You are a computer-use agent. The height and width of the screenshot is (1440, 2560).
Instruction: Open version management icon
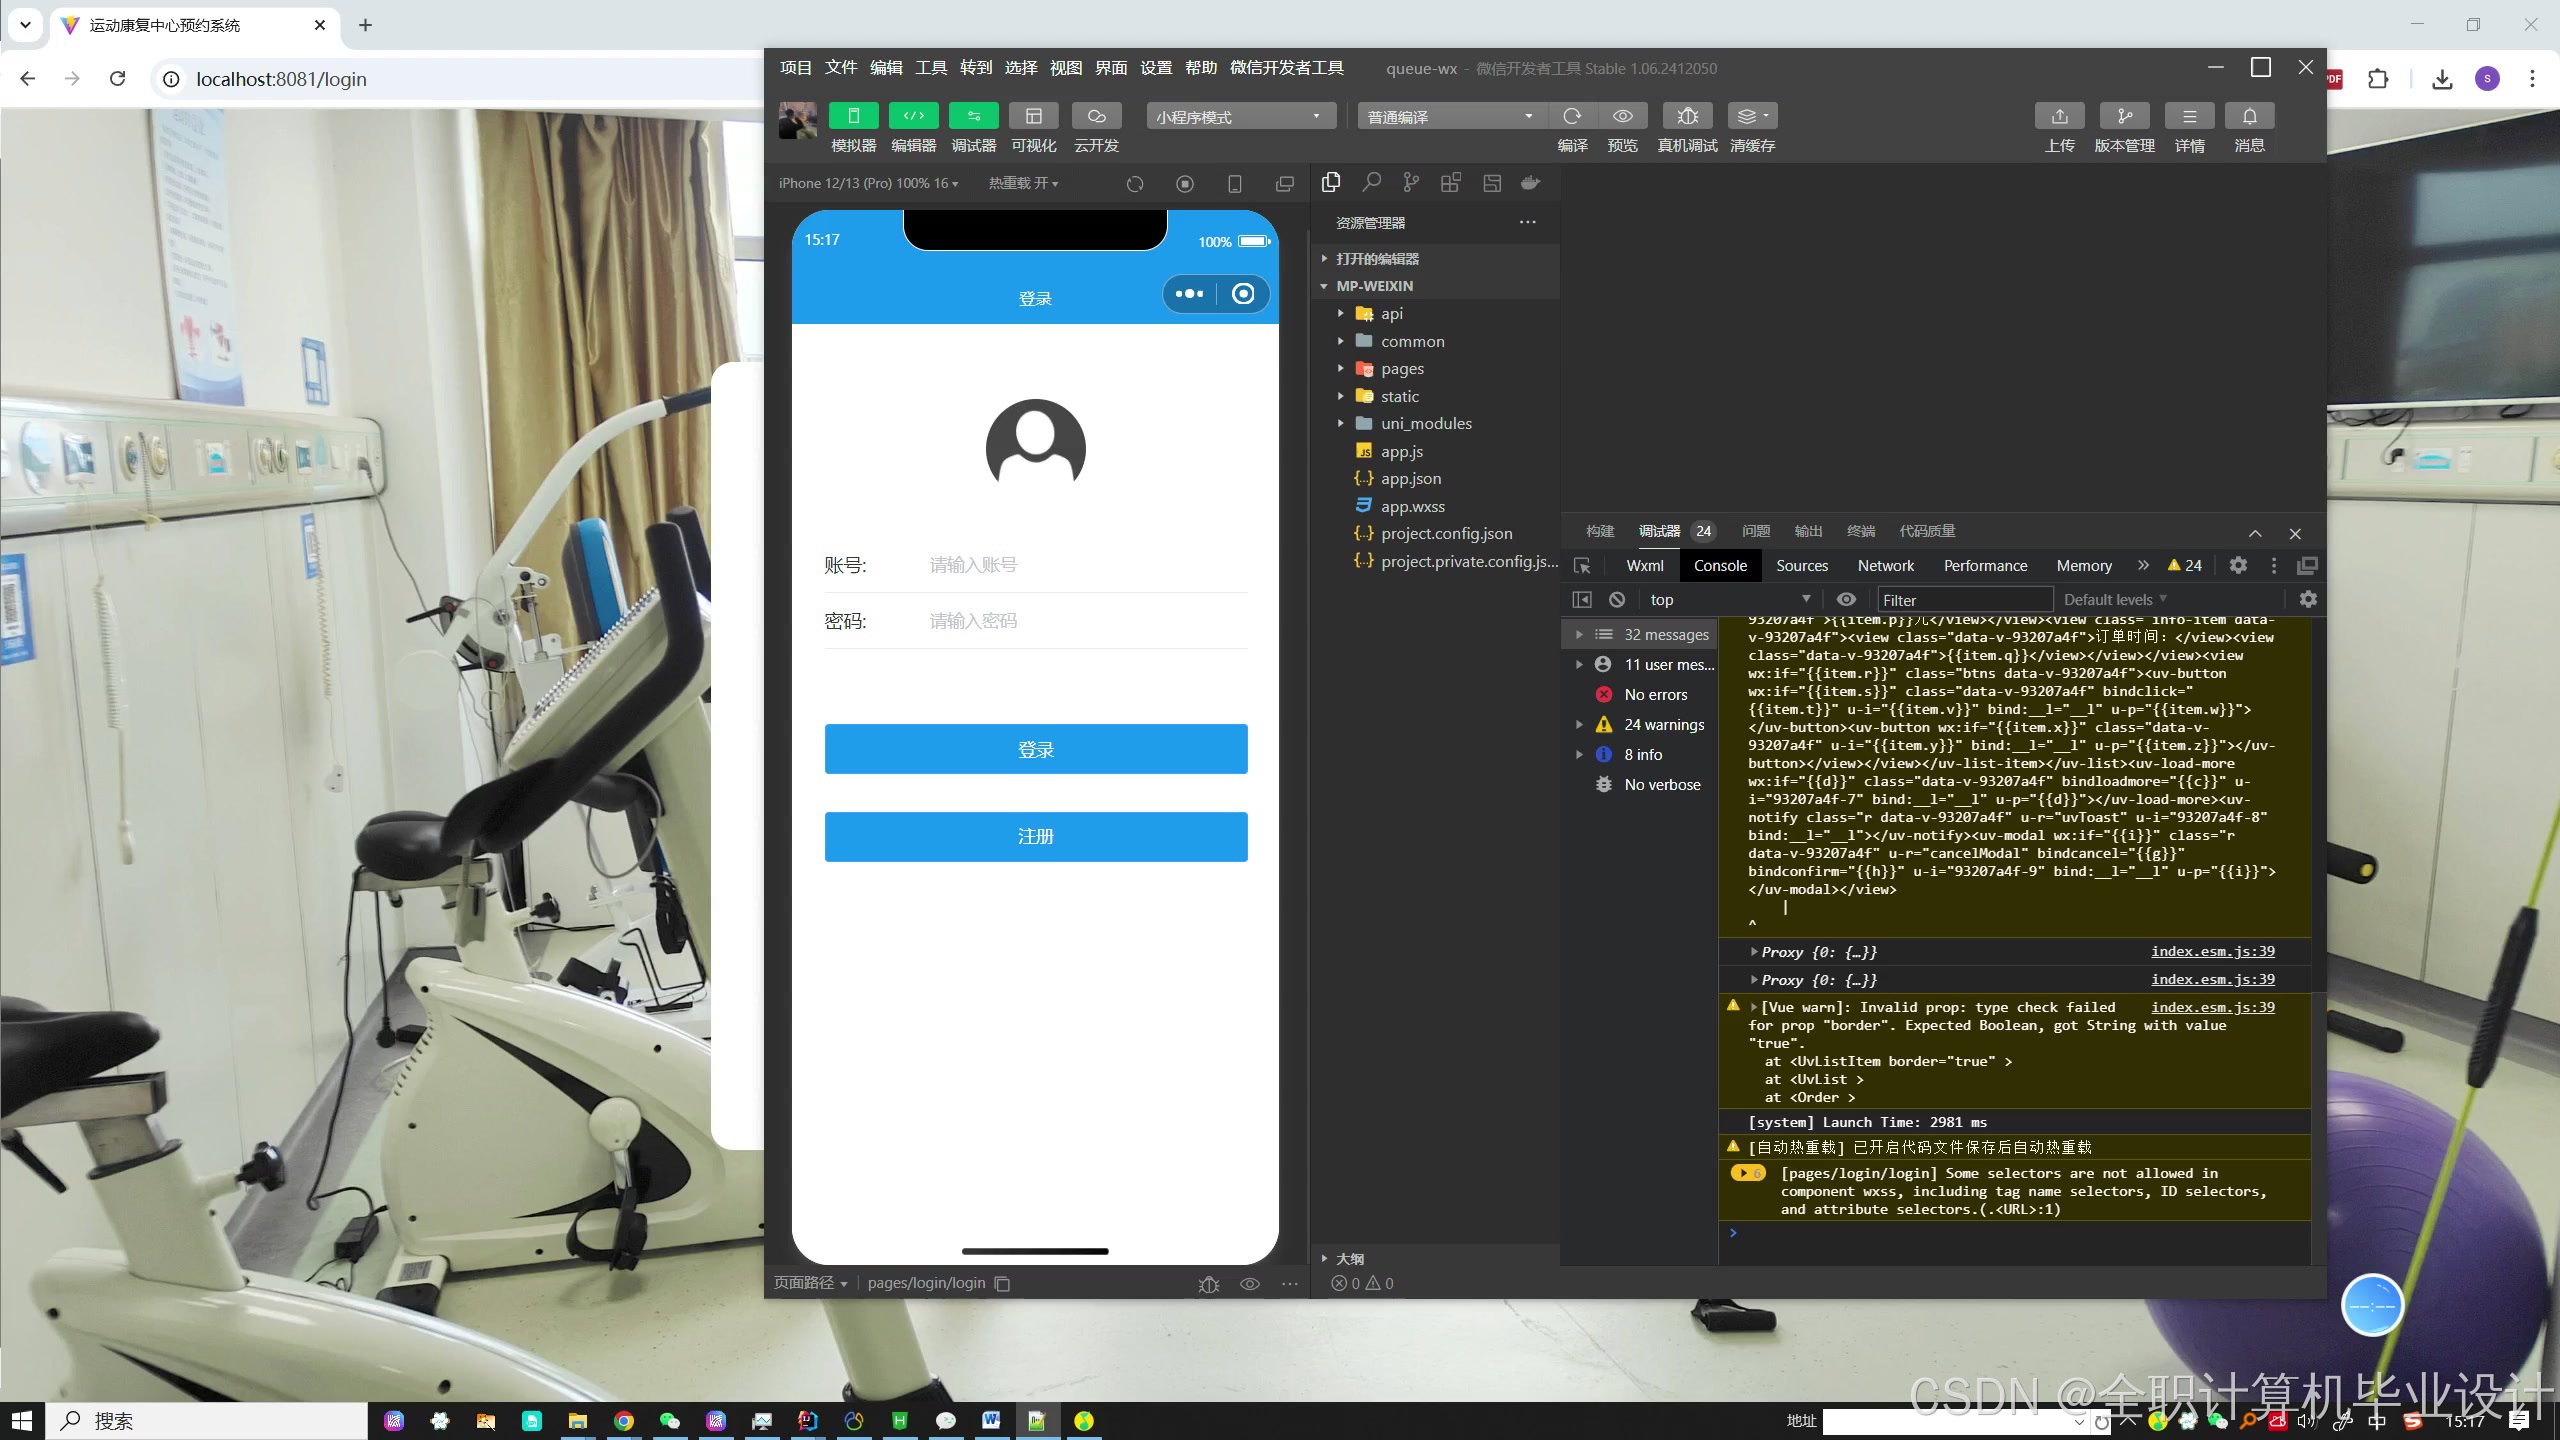pyautogui.click(x=2124, y=116)
